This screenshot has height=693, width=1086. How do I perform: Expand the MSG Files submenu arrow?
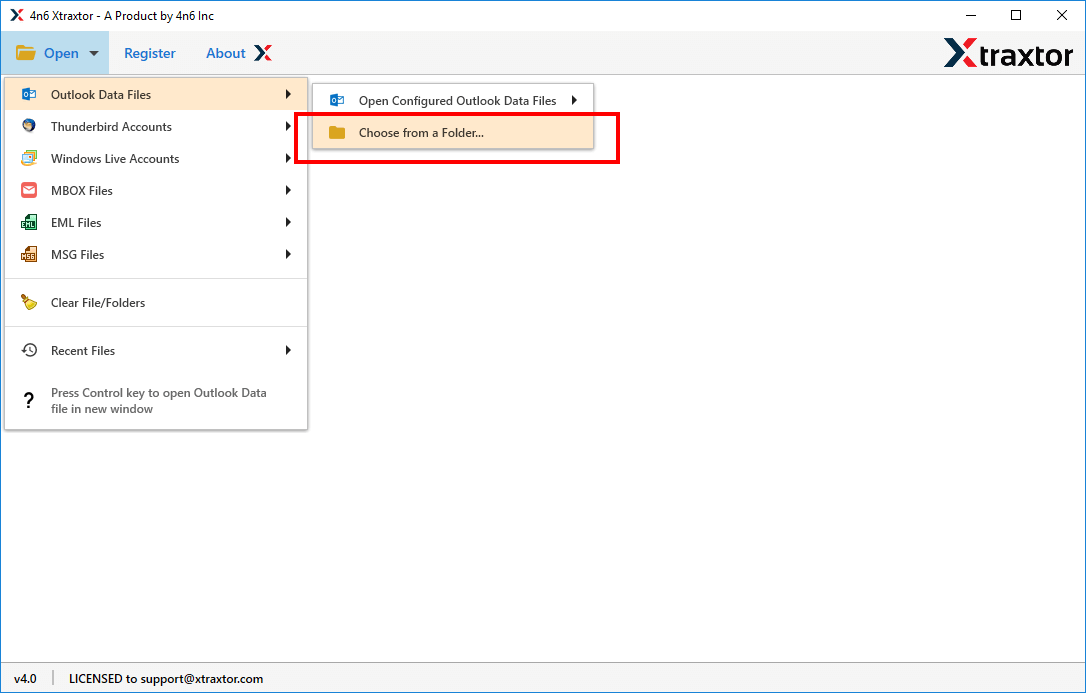tap(288, 254)
